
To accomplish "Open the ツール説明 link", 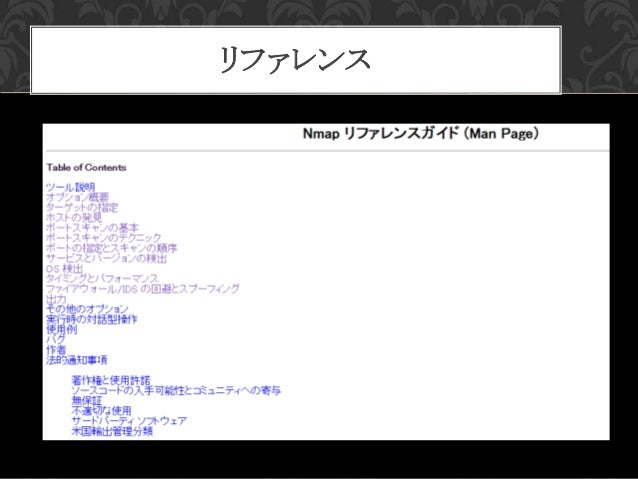I will pos(71,187).
